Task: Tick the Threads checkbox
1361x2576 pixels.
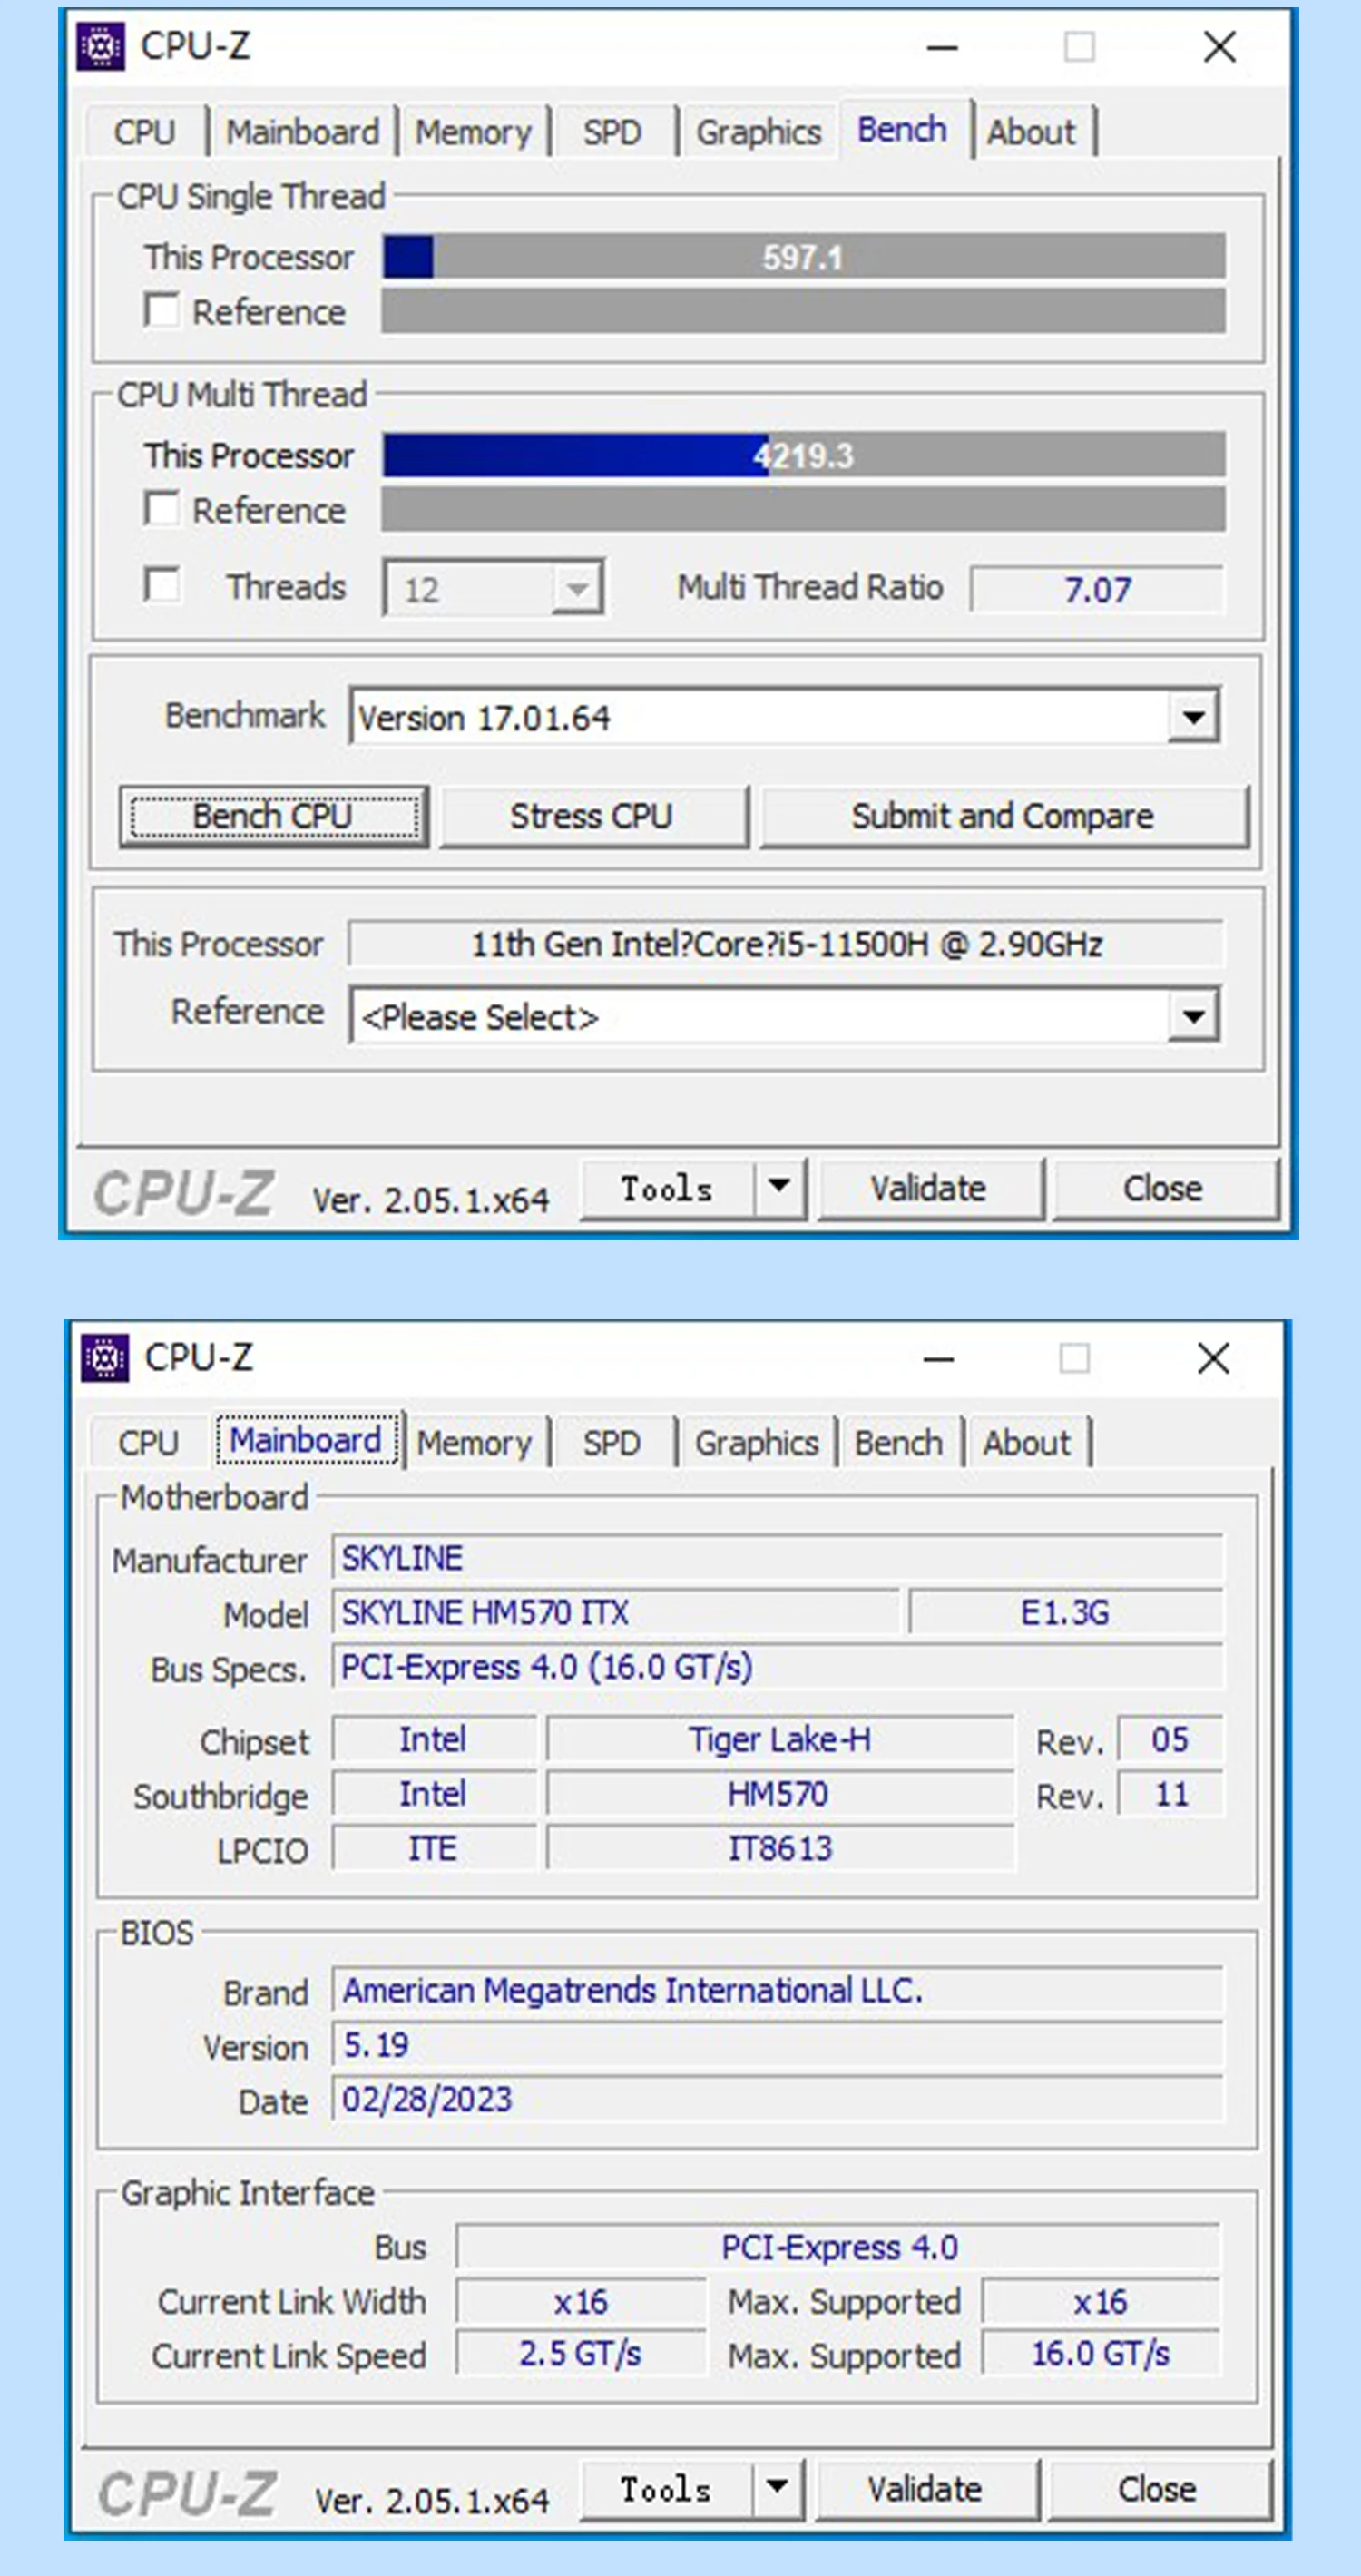Action: point(162,586)
